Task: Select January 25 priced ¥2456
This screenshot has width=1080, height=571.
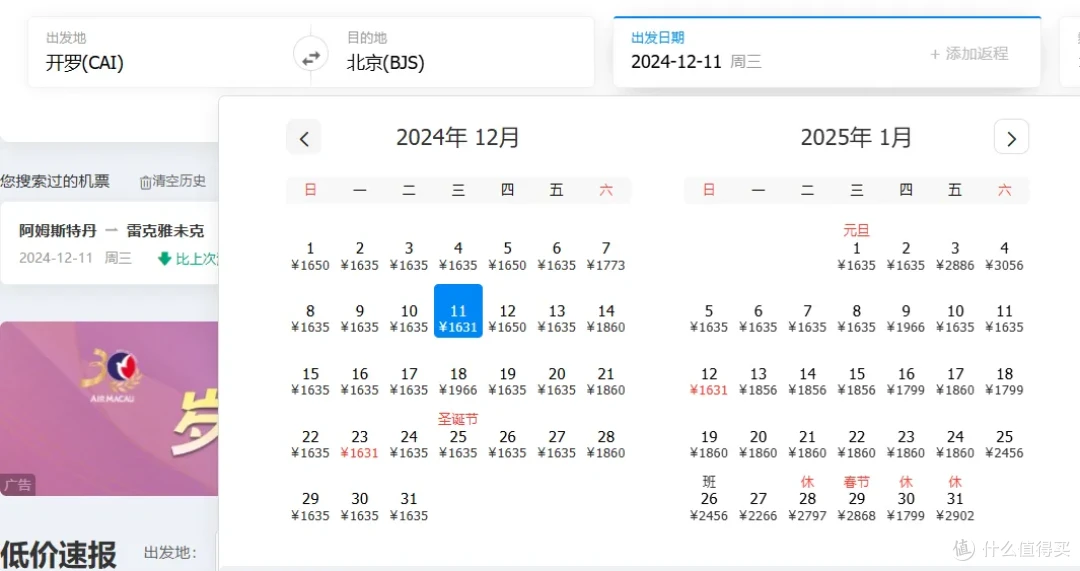Action: pos(1004,444)
